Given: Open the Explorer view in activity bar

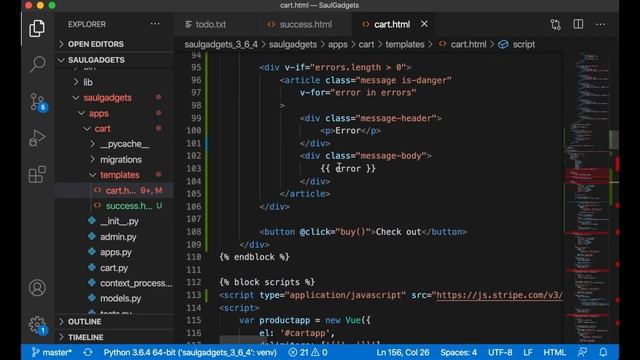Looking at the screenshot, I should 37,28.
